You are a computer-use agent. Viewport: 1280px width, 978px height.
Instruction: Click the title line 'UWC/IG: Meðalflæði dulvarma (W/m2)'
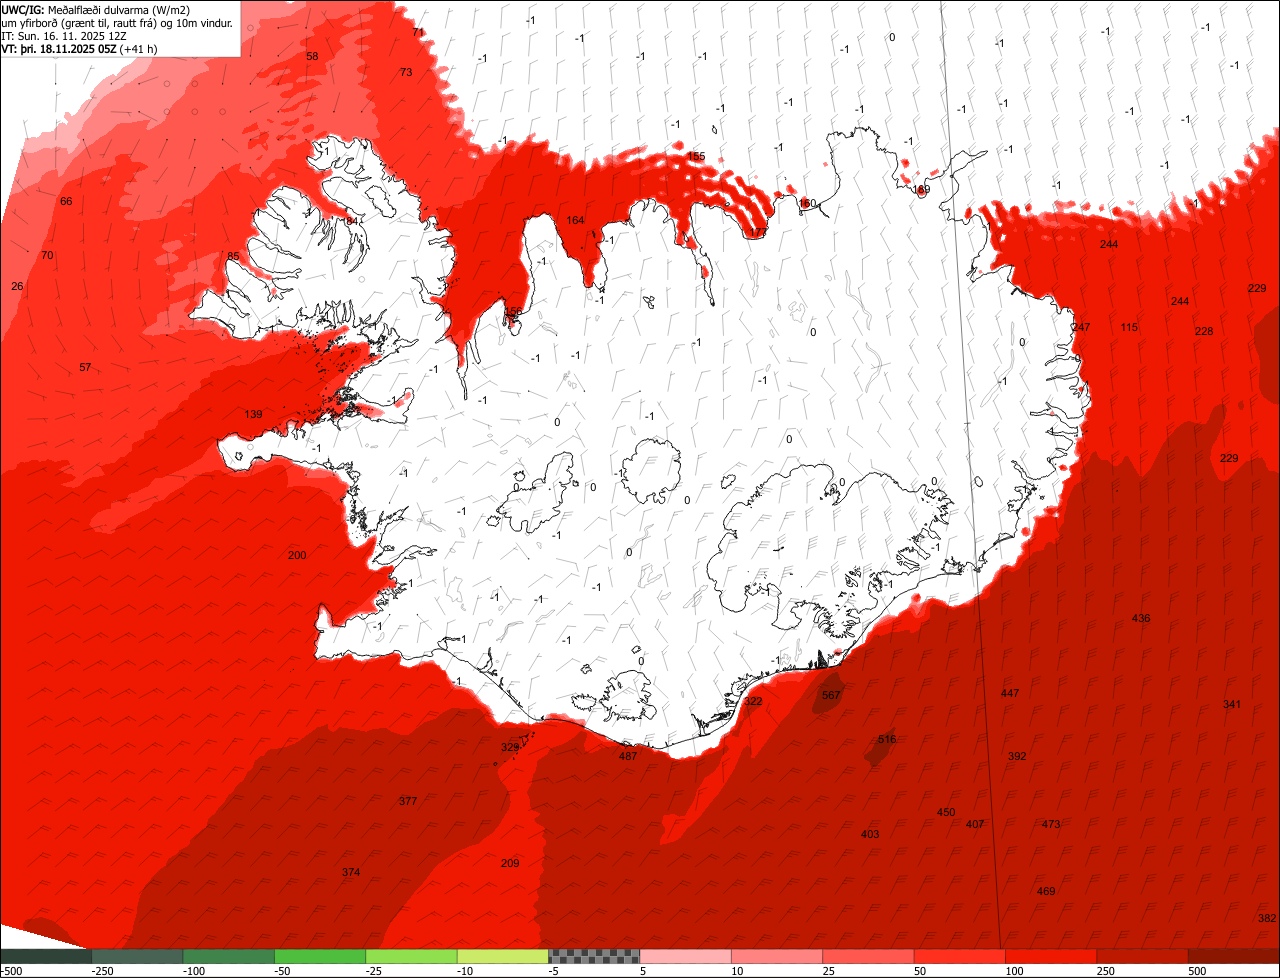(x=96, y=9)
